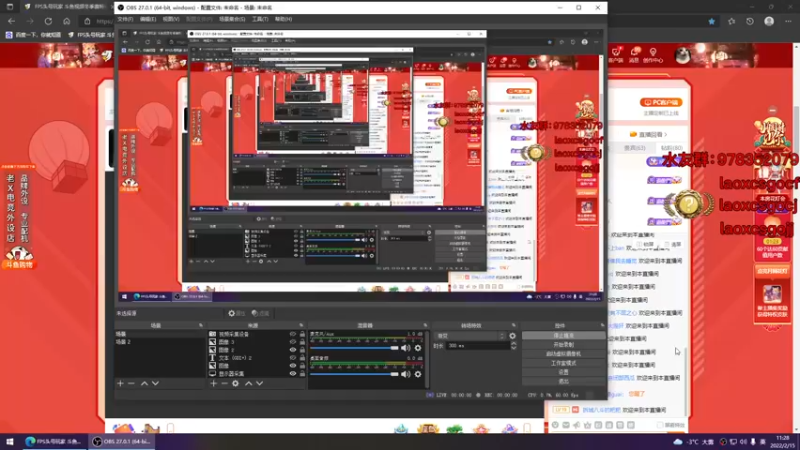
Task: Adjust desktop audio volume slider
Action: pyautogui.click(x=355, y=374)
